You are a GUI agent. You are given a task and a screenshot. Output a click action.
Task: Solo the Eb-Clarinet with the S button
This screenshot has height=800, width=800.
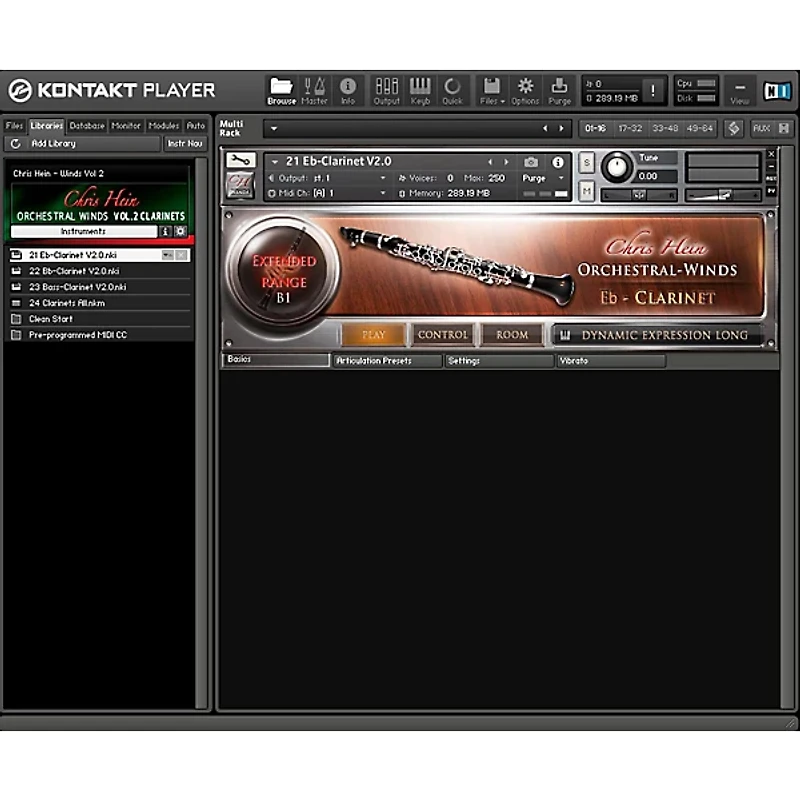point(587,163)
